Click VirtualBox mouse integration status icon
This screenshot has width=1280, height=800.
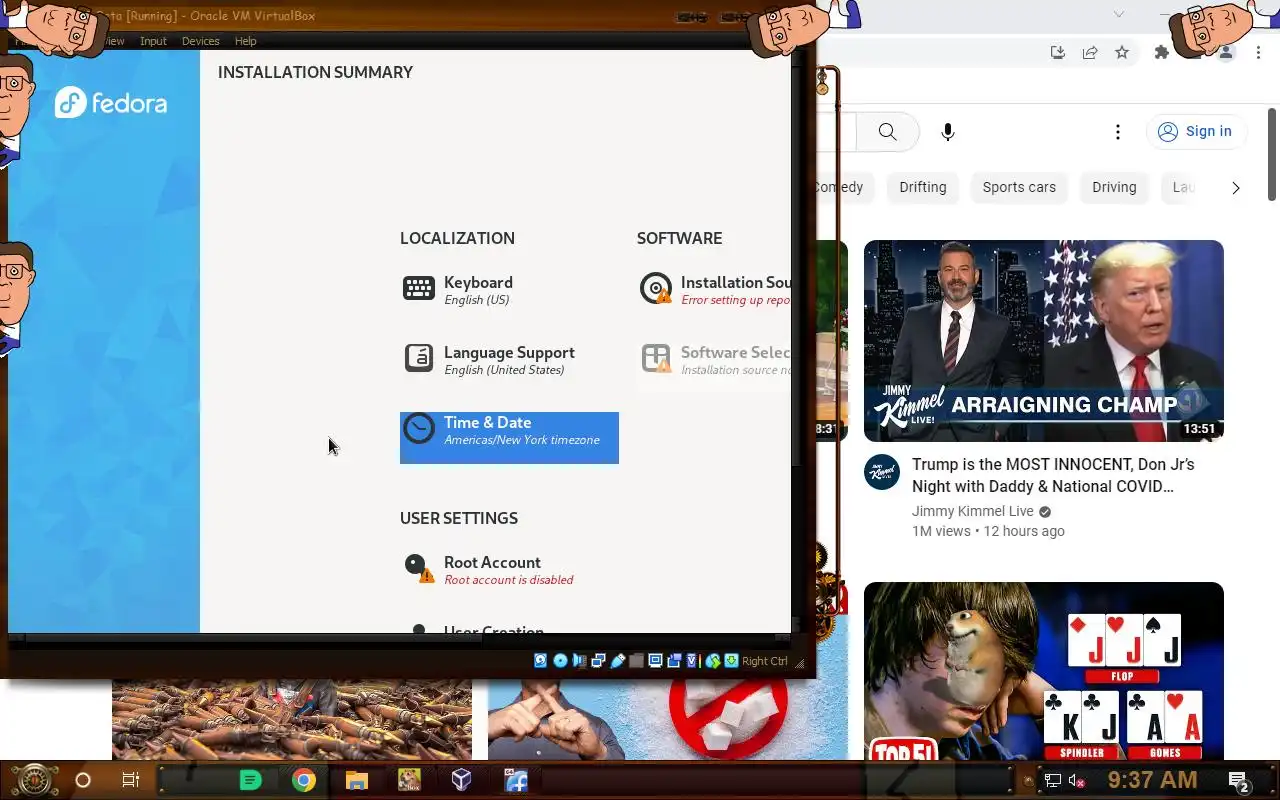coord(713,661)
